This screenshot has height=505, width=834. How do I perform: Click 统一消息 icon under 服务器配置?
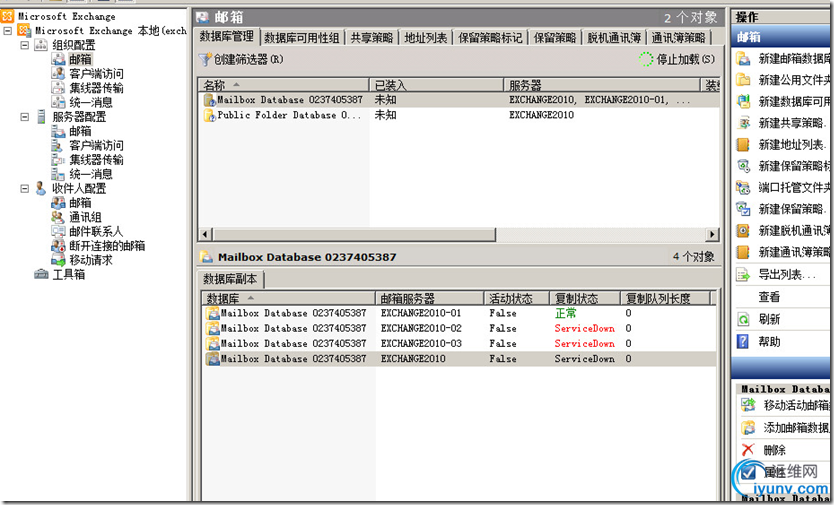coord(58,174)
